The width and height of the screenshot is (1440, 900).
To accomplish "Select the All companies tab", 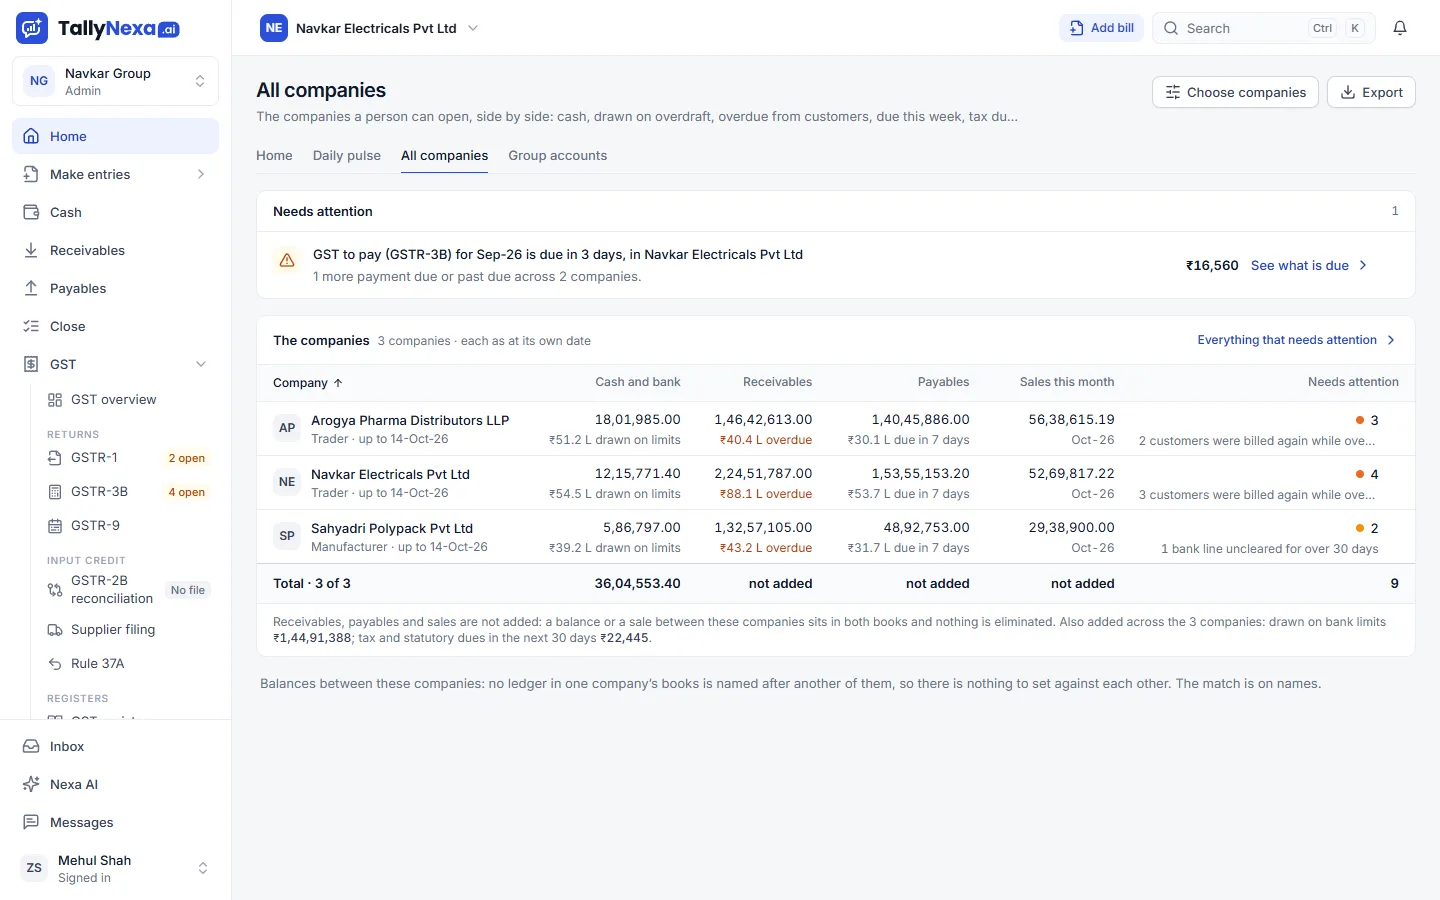I will click(x=445, y=156).
